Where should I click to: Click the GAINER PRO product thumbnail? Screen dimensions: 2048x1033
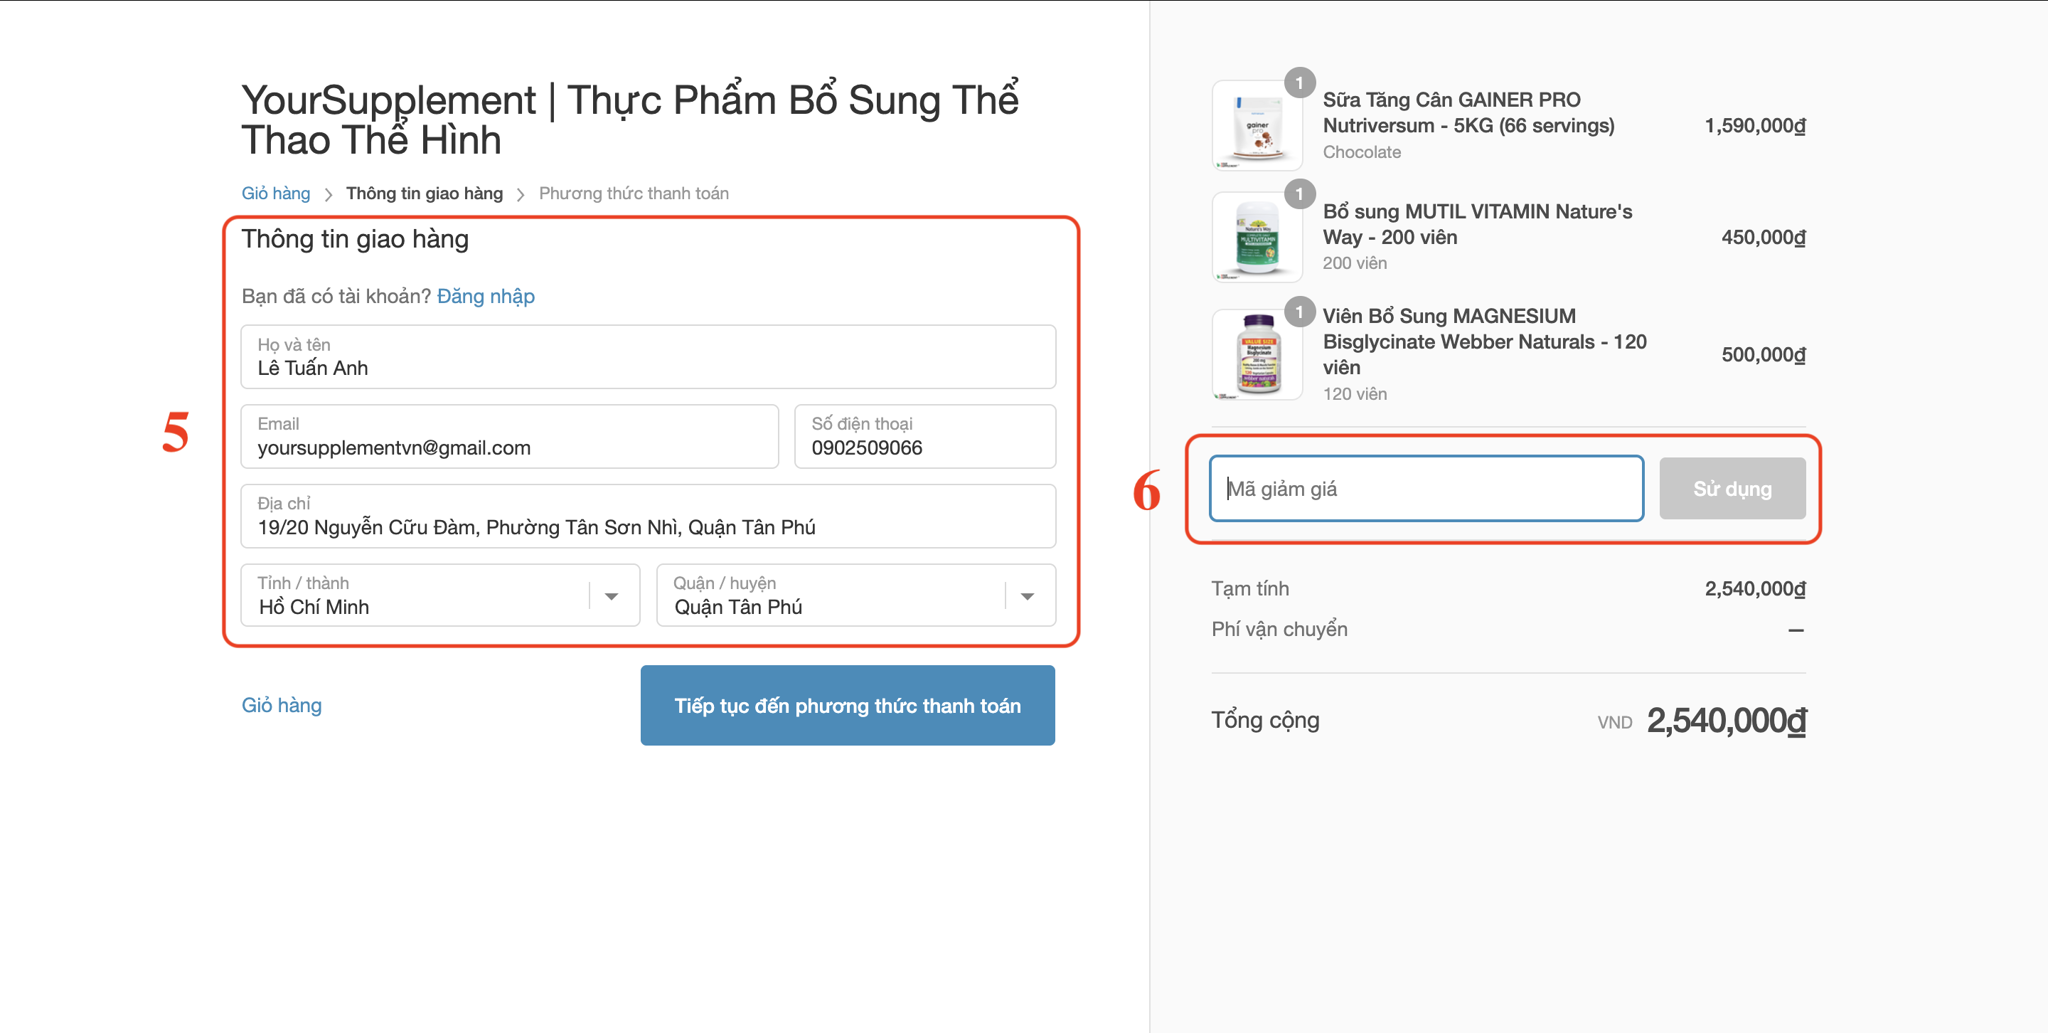click(1257, 126)
